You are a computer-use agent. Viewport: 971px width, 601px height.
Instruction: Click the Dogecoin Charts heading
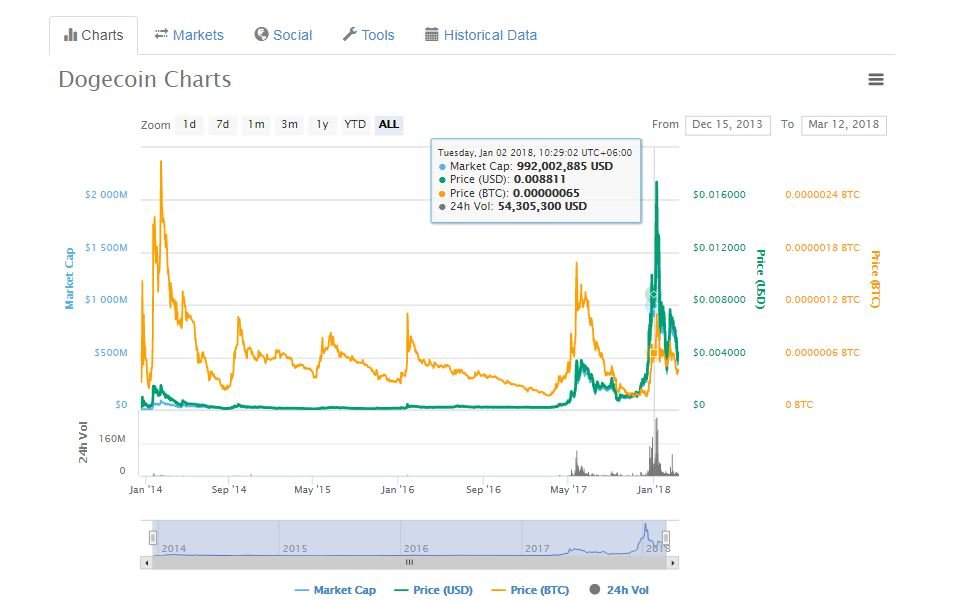tap(145, 79)
